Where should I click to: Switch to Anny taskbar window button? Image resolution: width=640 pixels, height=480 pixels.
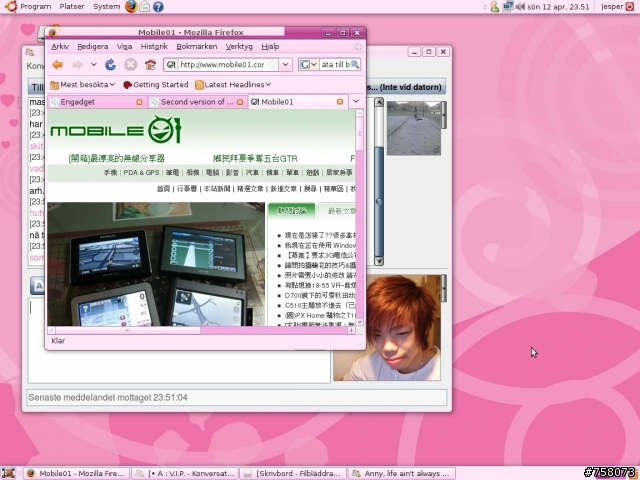(402, 473)
